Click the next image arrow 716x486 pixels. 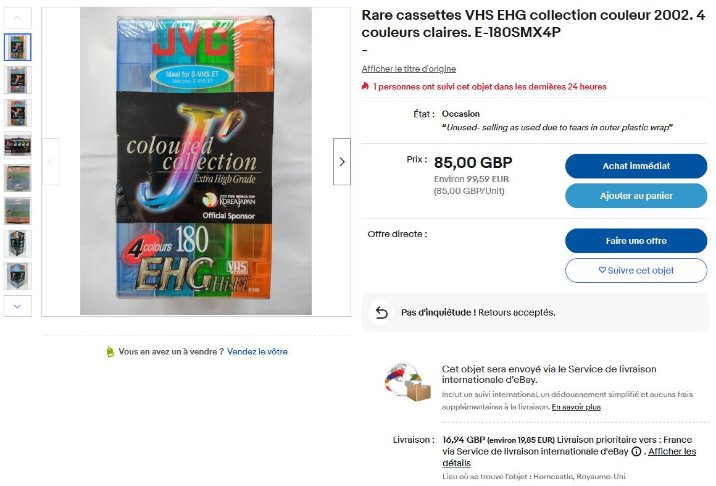pos(342,161)
